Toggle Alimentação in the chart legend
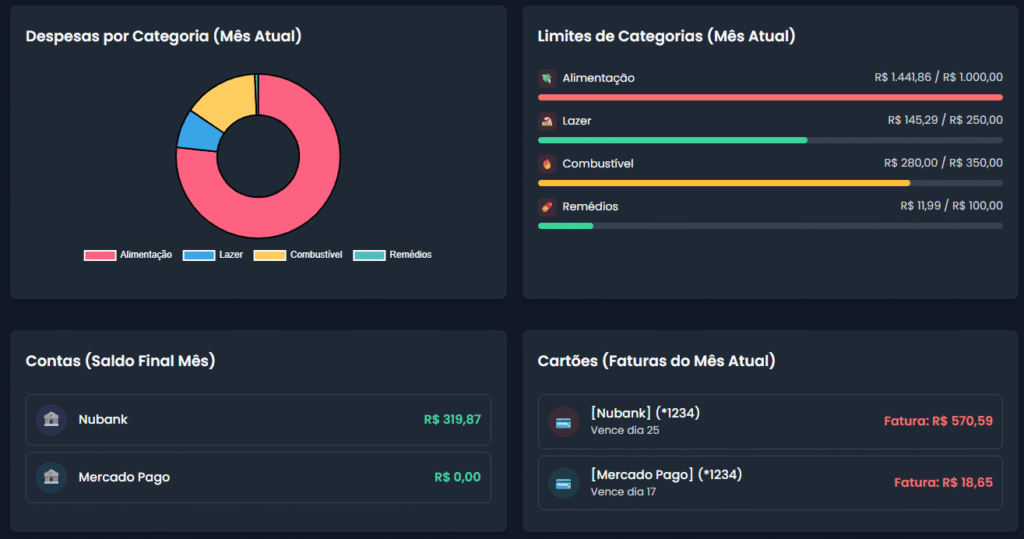 [128, 255]
